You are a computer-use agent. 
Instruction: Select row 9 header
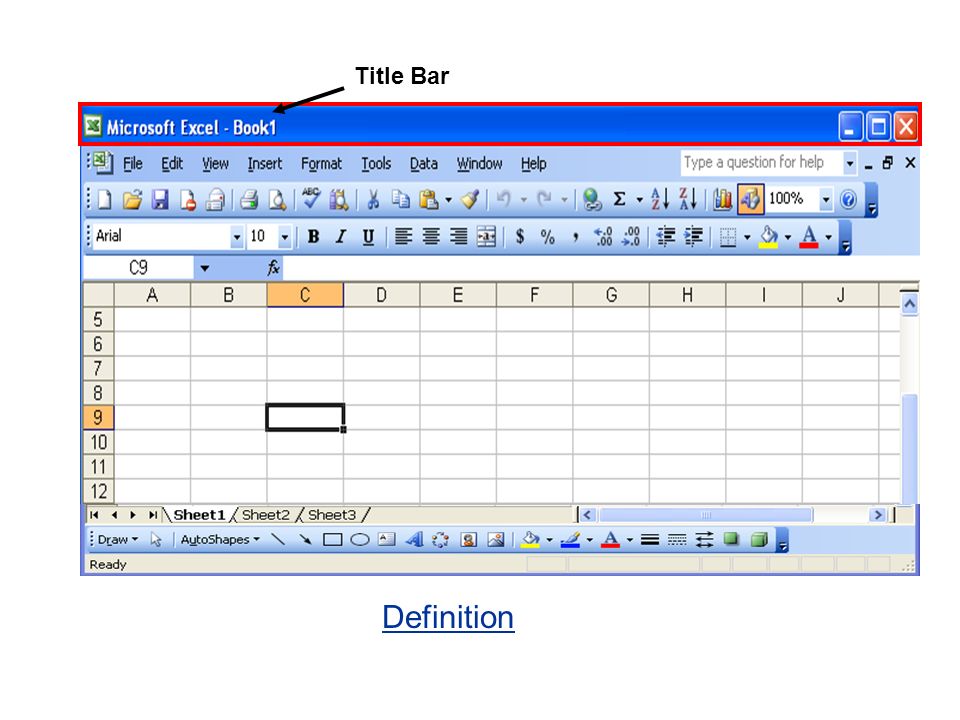coord(98,418)
